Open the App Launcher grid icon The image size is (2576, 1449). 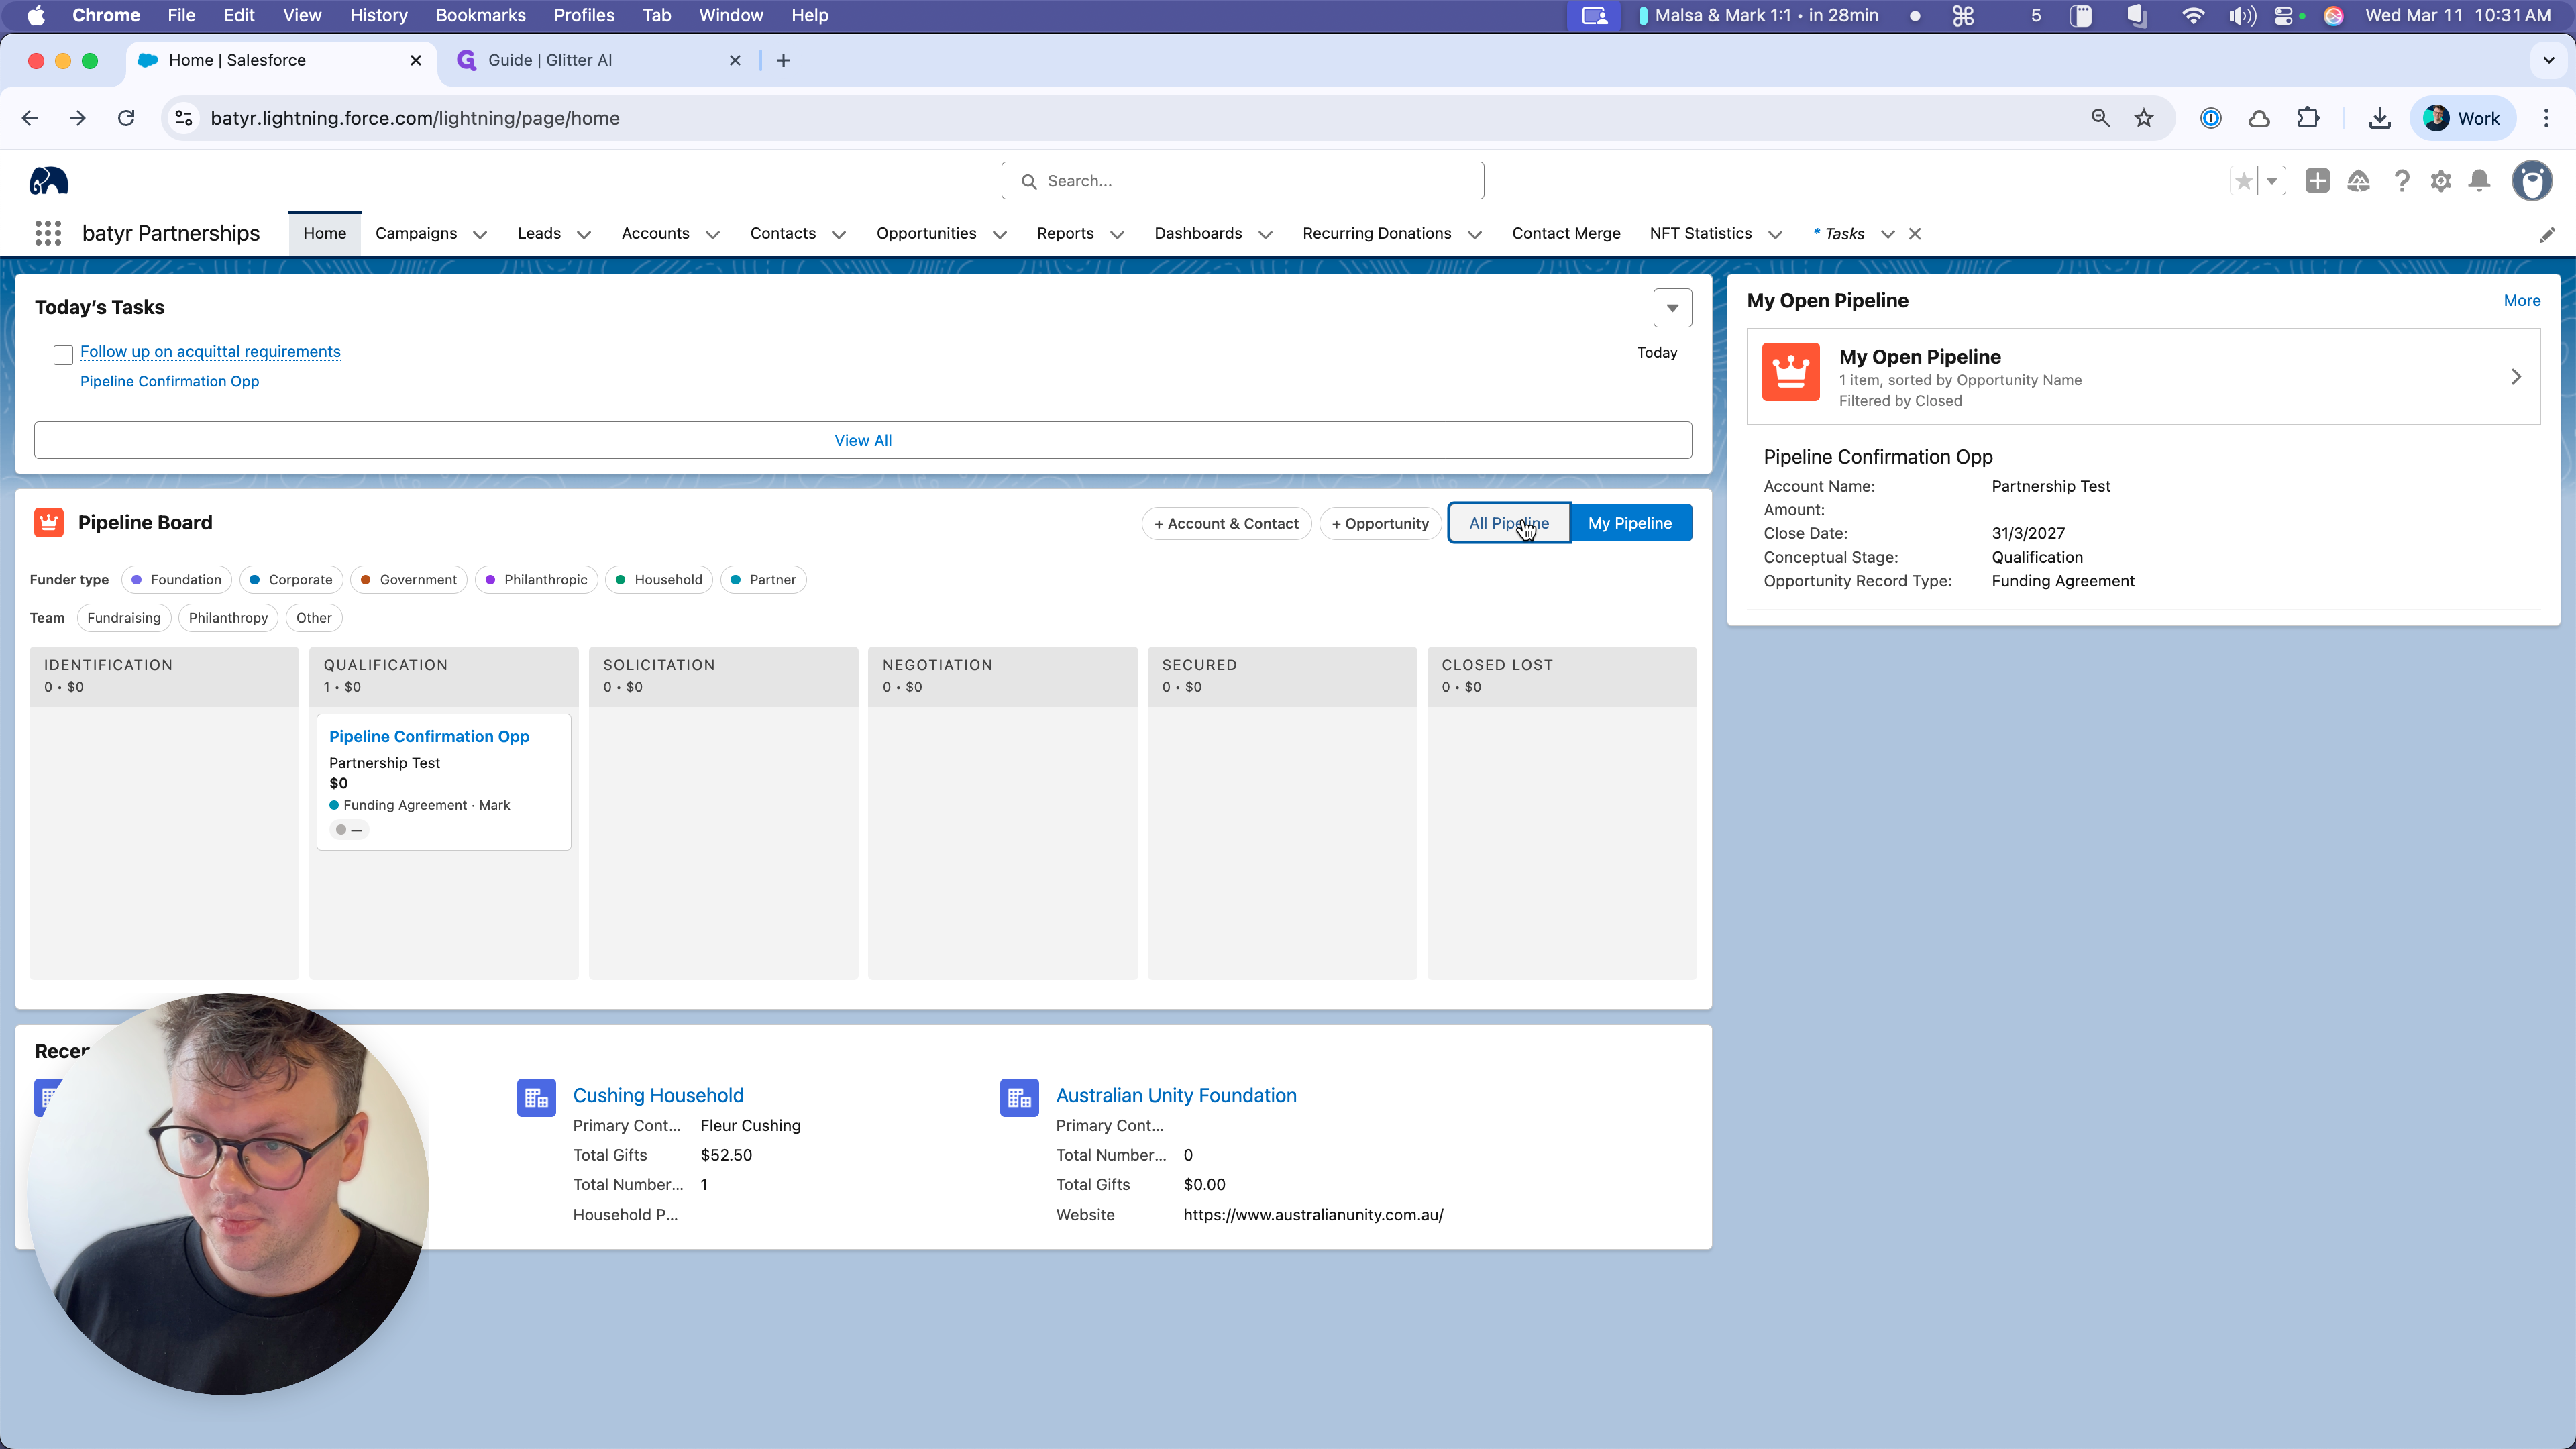click(x=47, y=233)
